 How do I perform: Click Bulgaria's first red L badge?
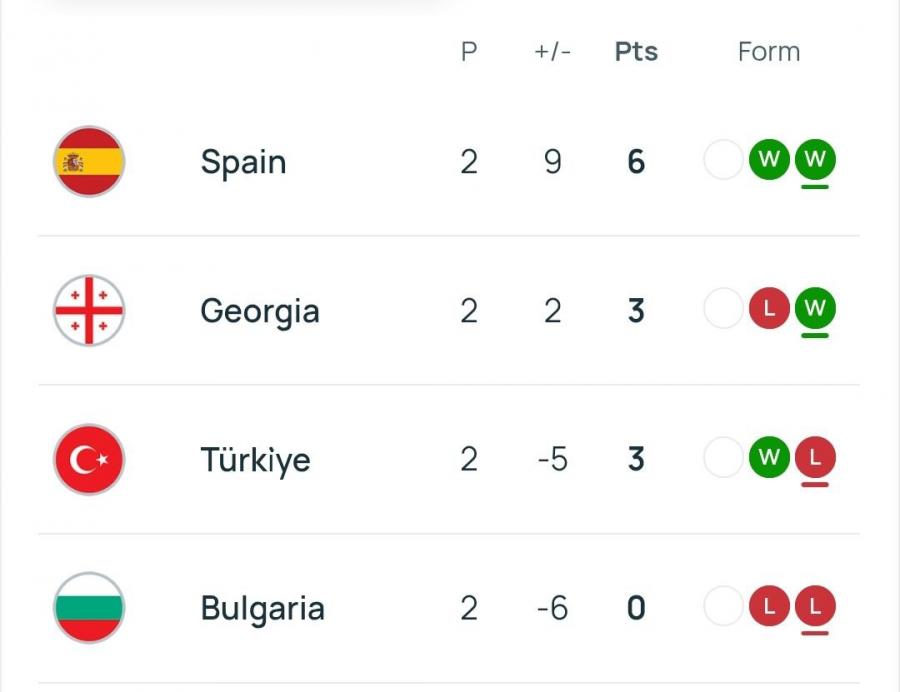click(x=769, y=606)
